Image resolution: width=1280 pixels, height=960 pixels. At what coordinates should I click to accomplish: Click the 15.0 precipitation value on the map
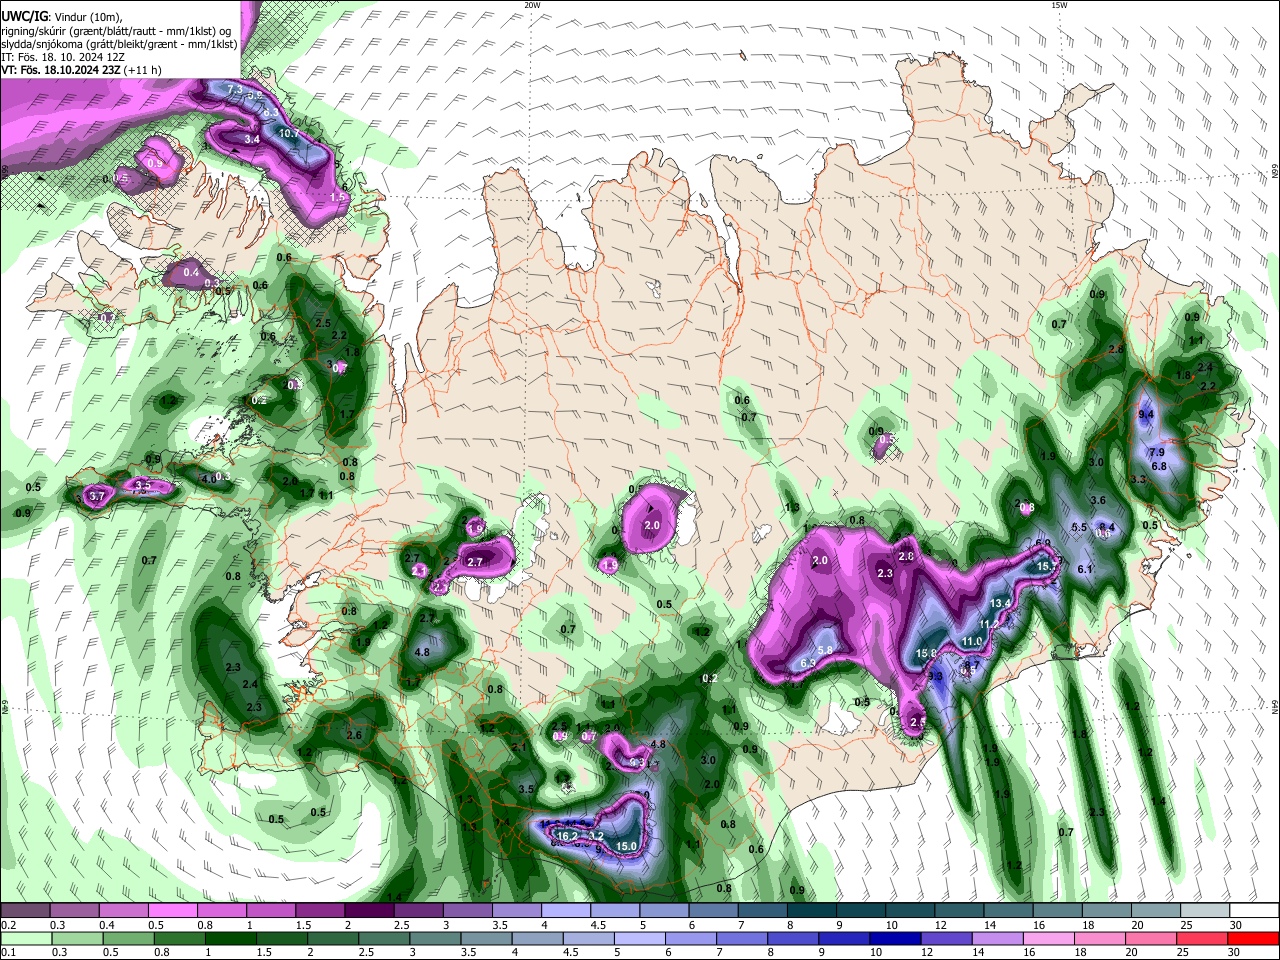pos(627,846)
